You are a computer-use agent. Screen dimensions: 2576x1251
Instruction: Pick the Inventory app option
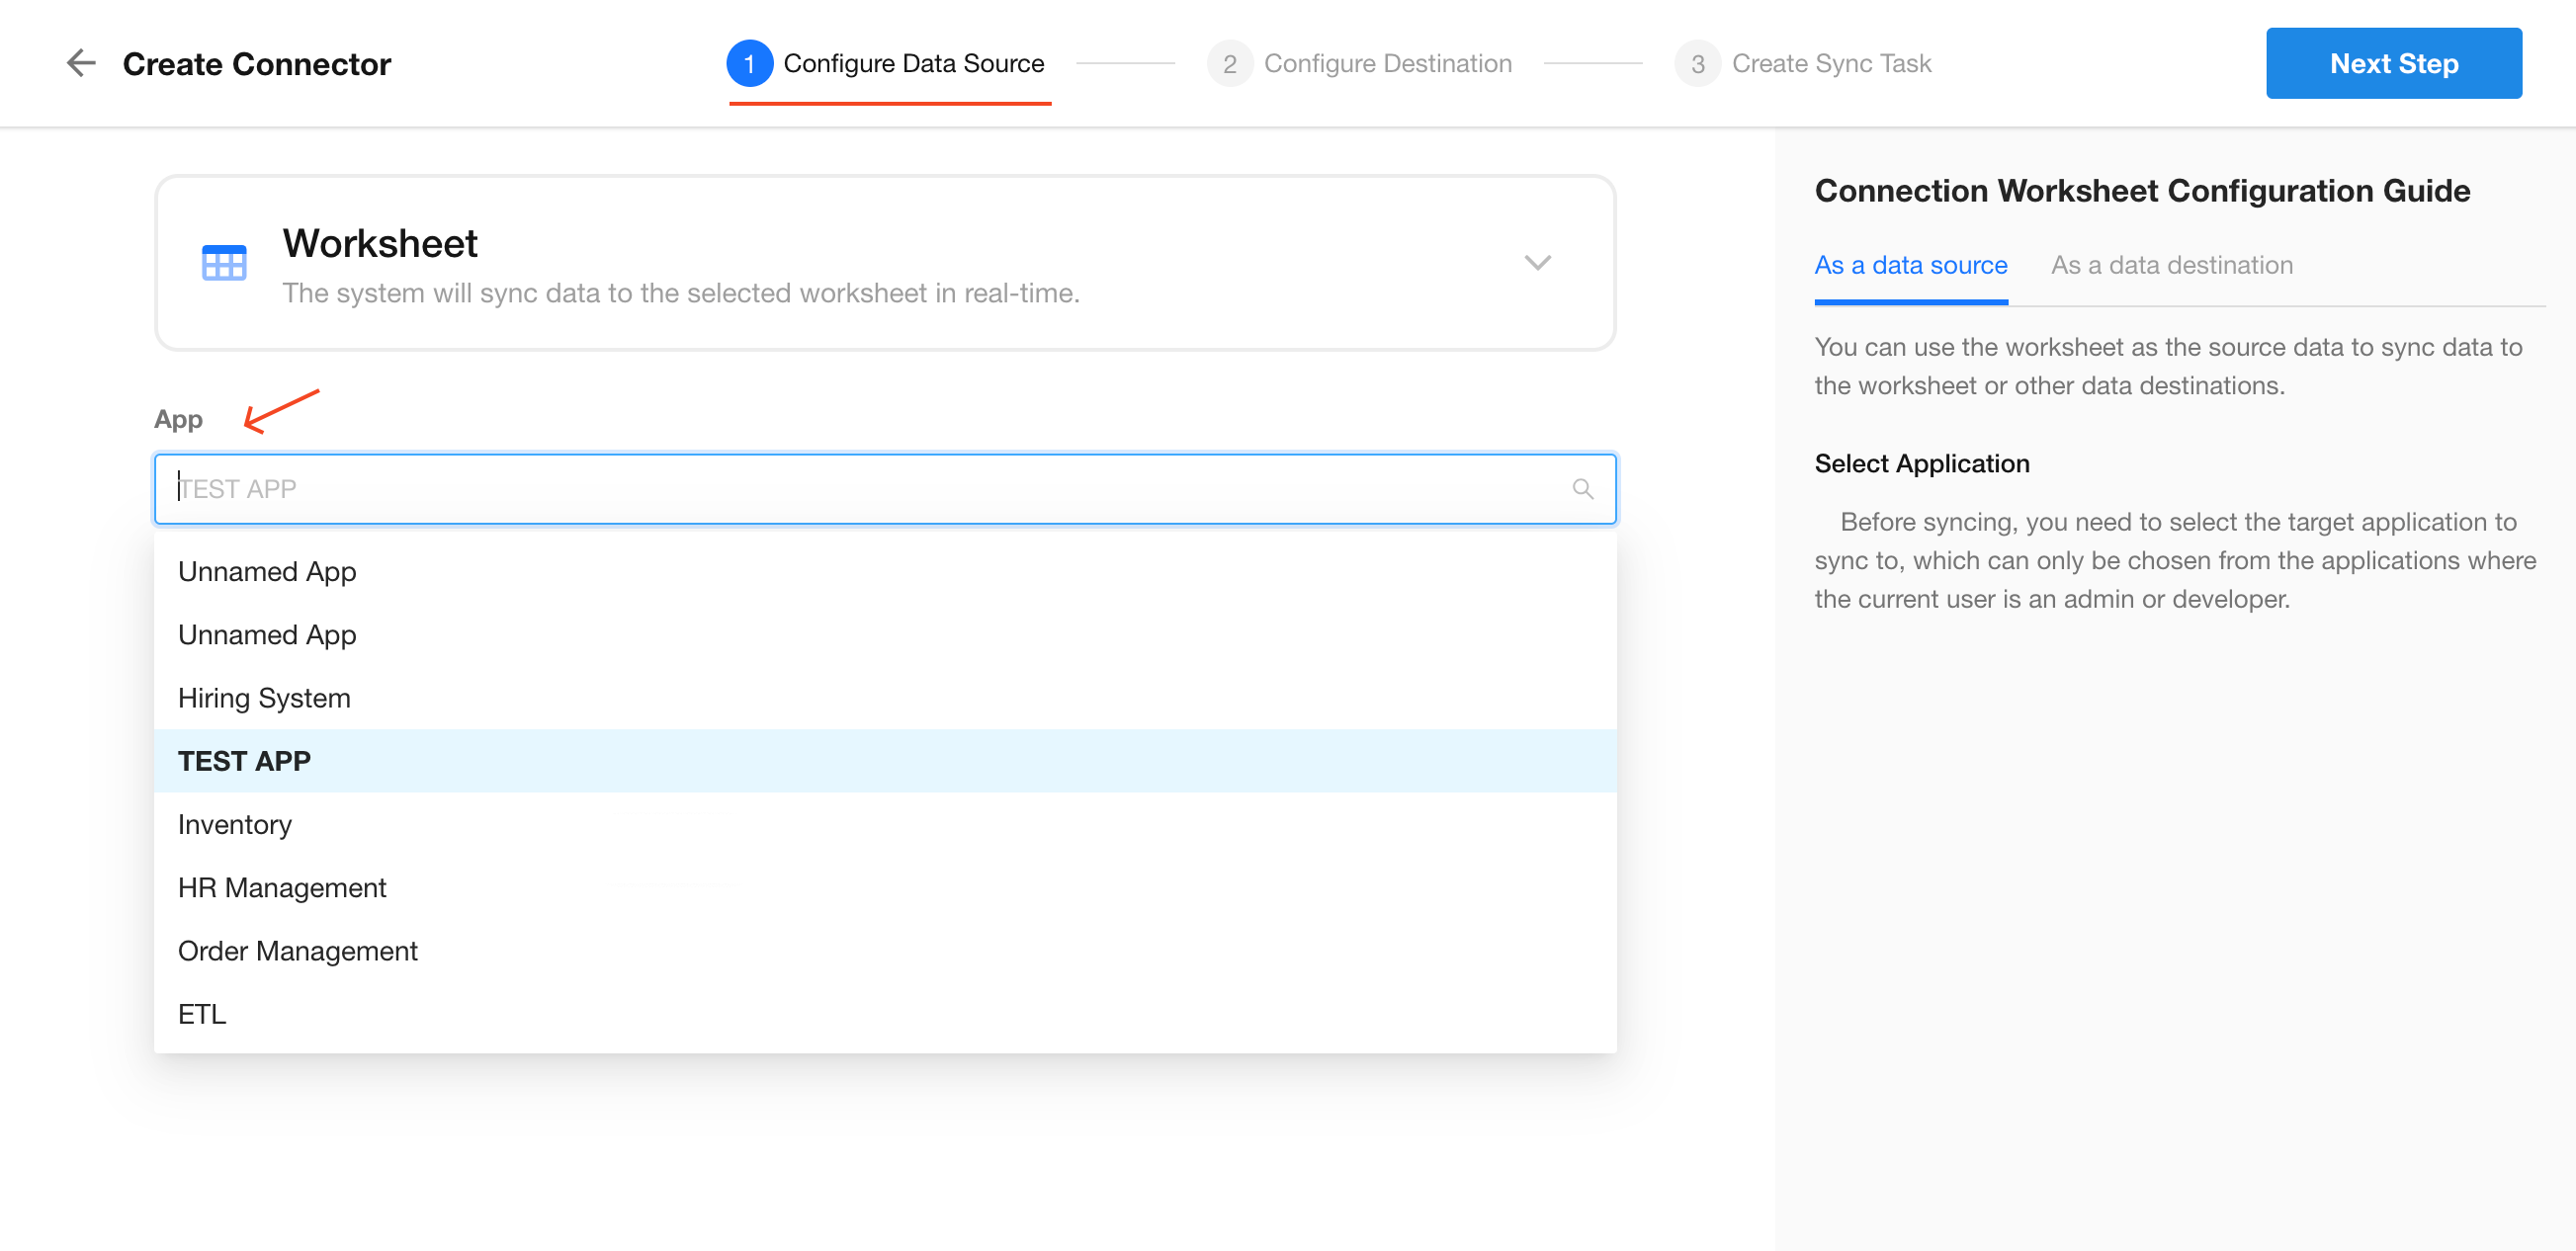click(x=235, y=824)
